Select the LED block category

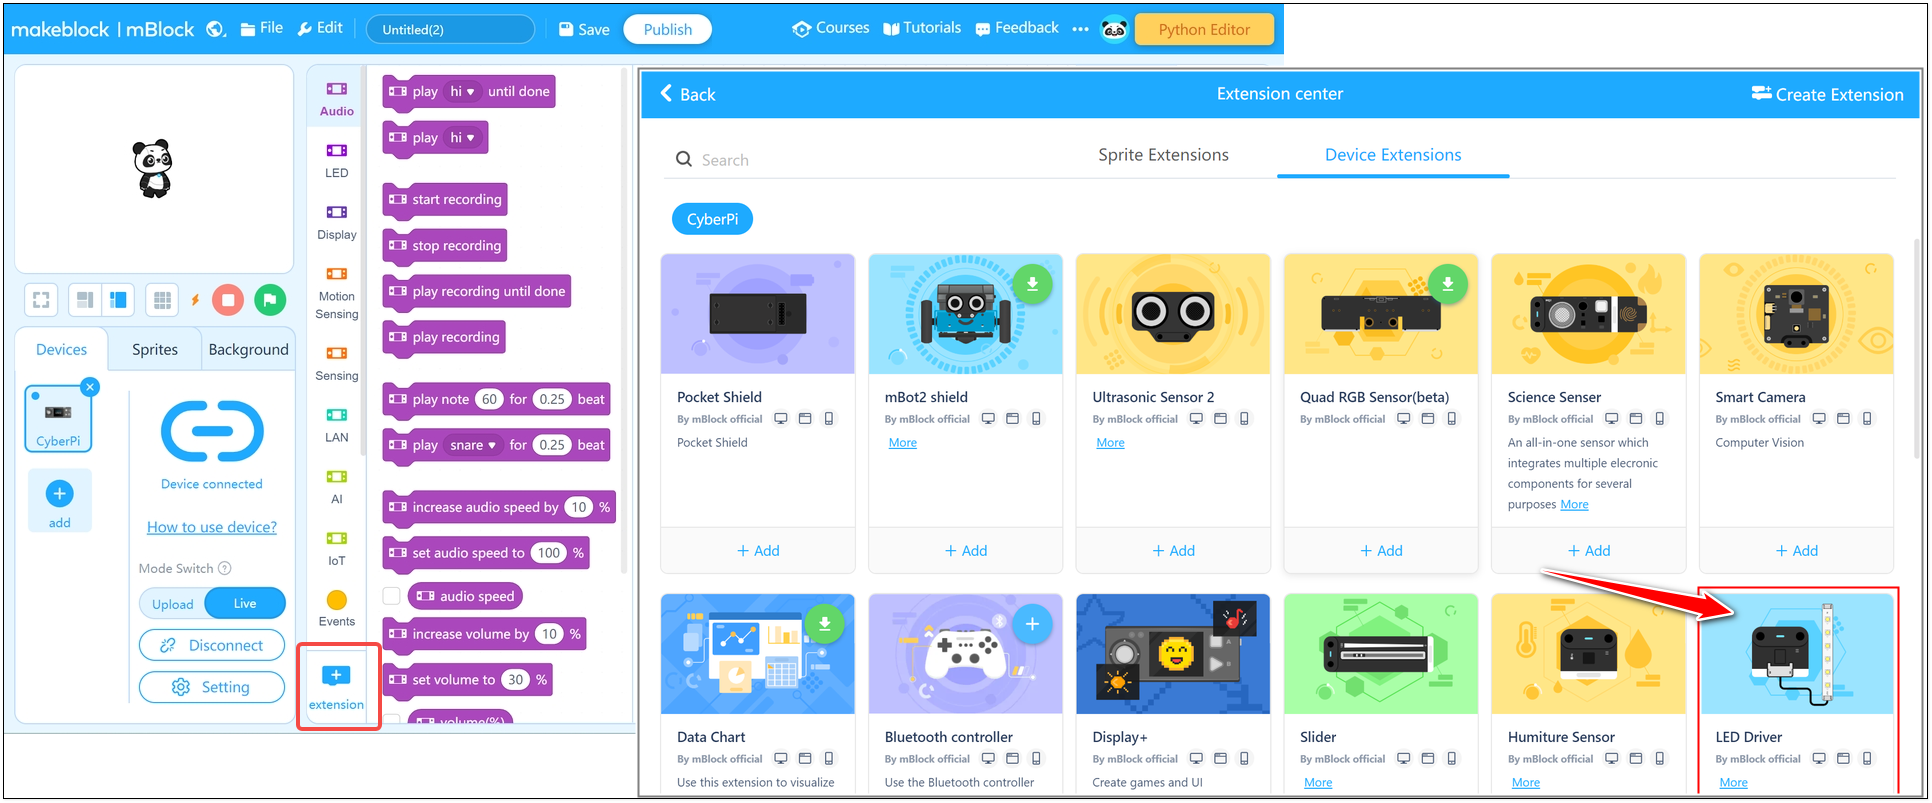coord(337,160)
